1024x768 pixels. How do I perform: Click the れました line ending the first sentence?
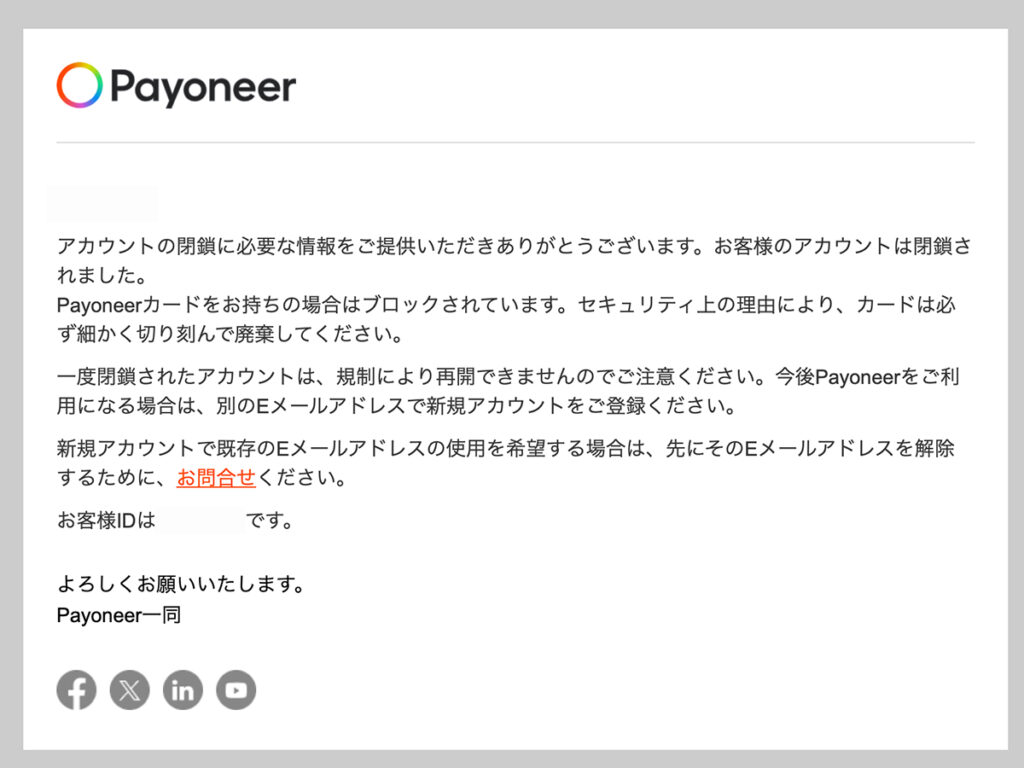(x=102, y=275)
